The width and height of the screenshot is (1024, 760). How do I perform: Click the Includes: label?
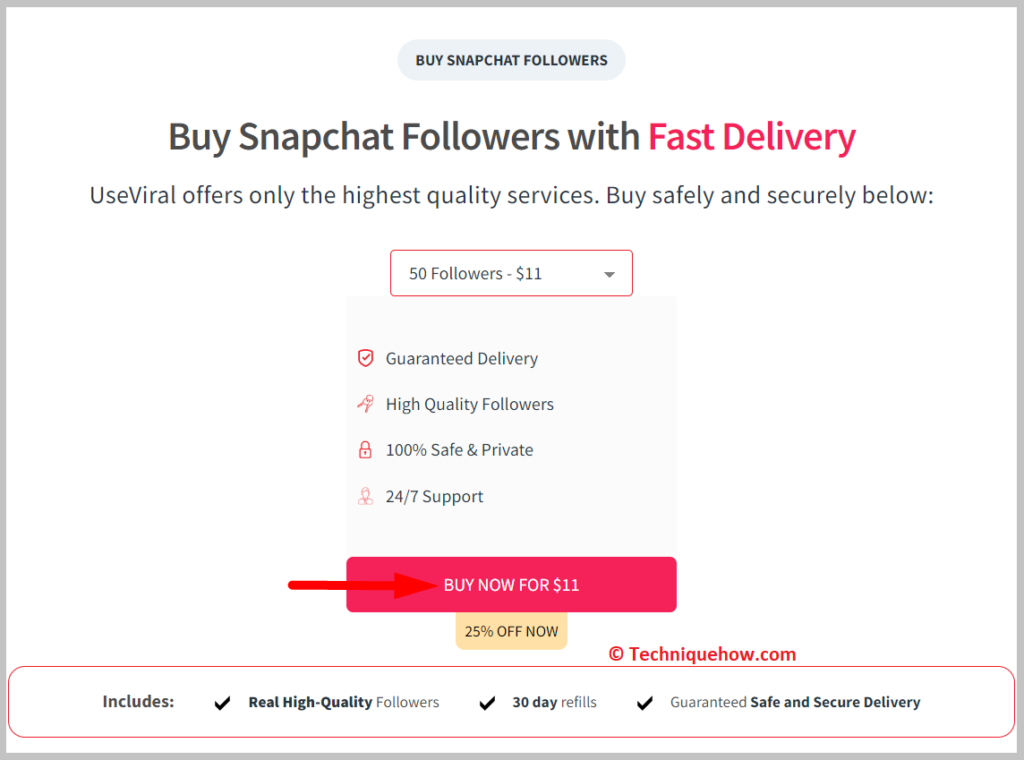click(x=138, y=702)
